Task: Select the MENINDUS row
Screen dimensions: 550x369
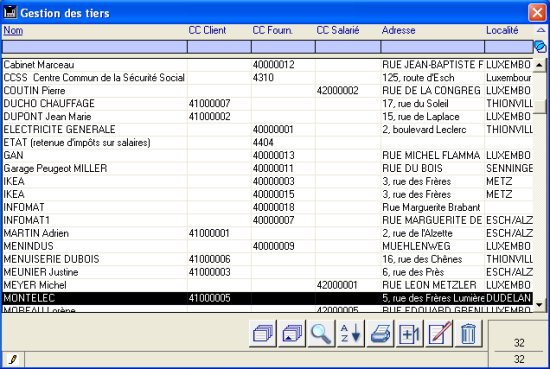Action: [x=268, y=246]
